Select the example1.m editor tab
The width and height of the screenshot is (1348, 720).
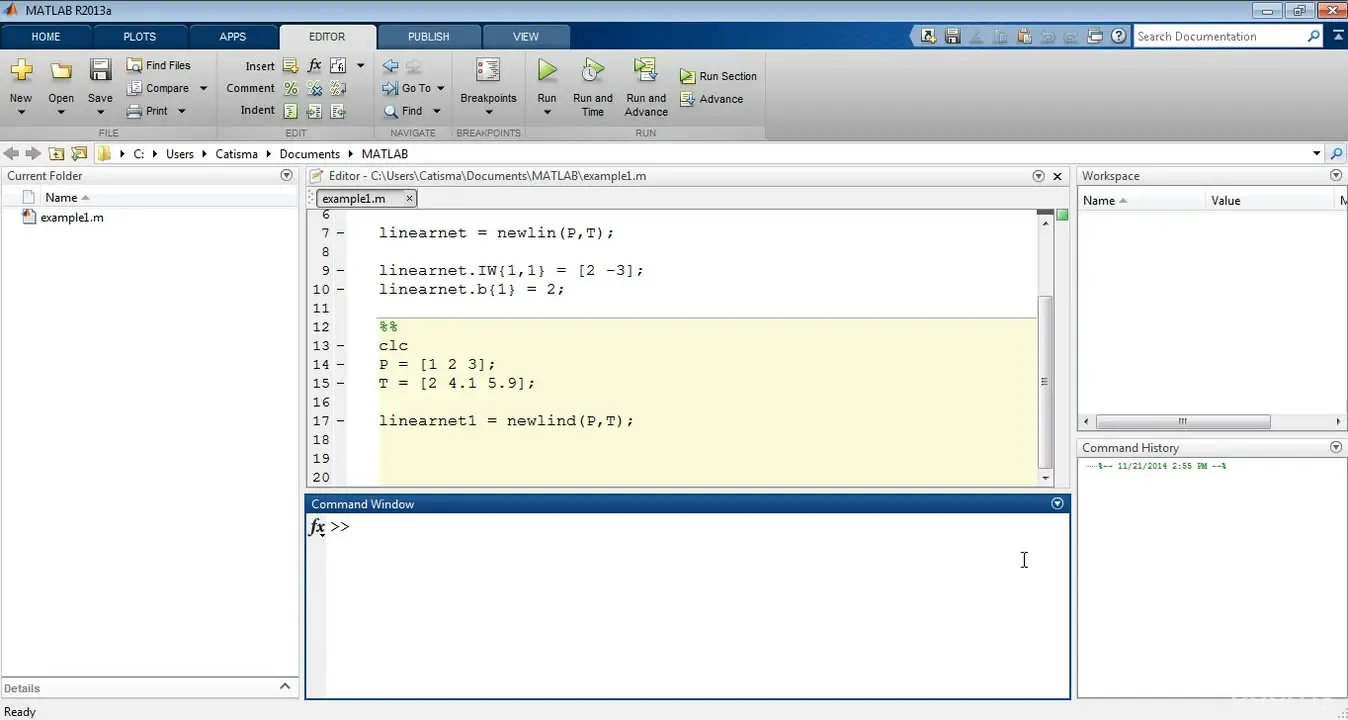click(x=354, y=199)
